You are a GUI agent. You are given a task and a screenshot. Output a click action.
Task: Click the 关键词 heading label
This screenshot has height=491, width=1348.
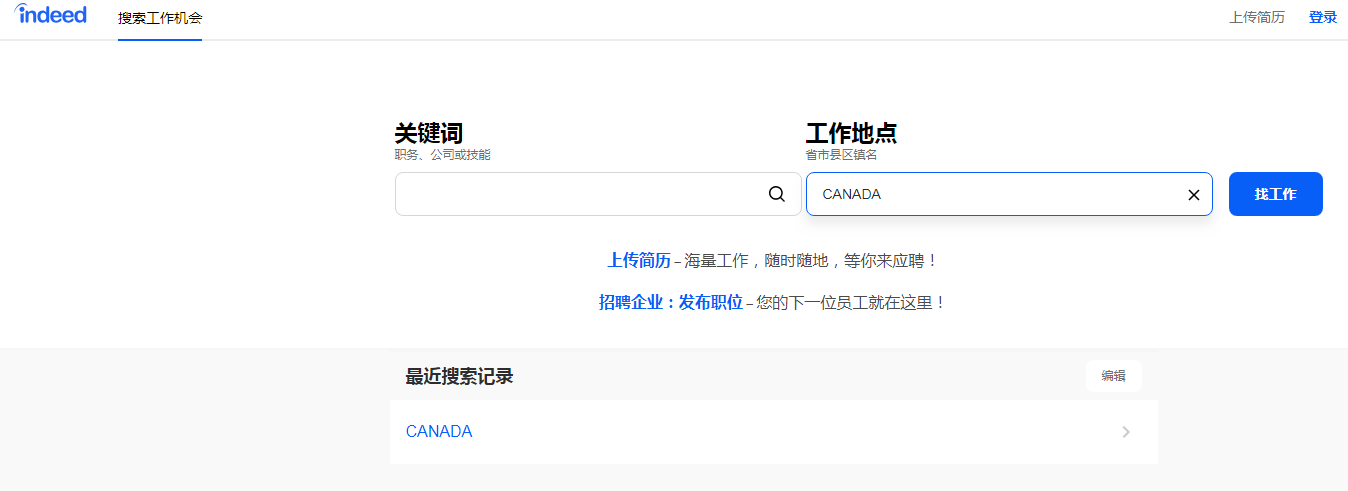[429, 133]
